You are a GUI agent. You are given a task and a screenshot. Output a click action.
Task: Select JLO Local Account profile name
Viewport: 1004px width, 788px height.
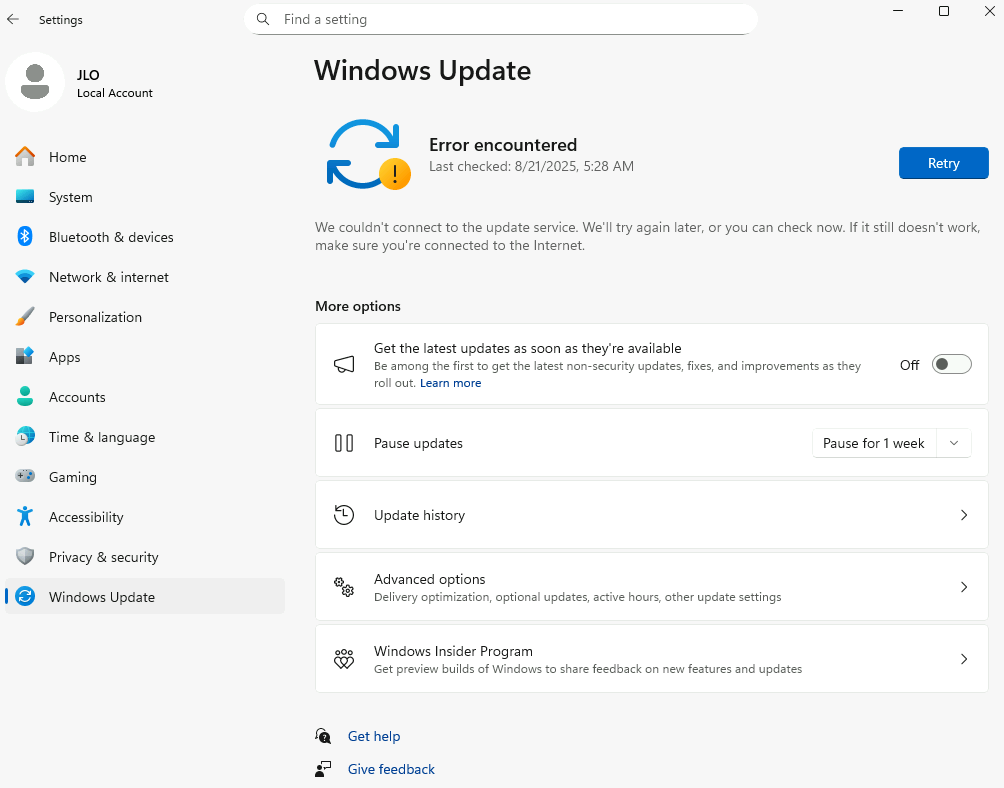pos(115,83)
